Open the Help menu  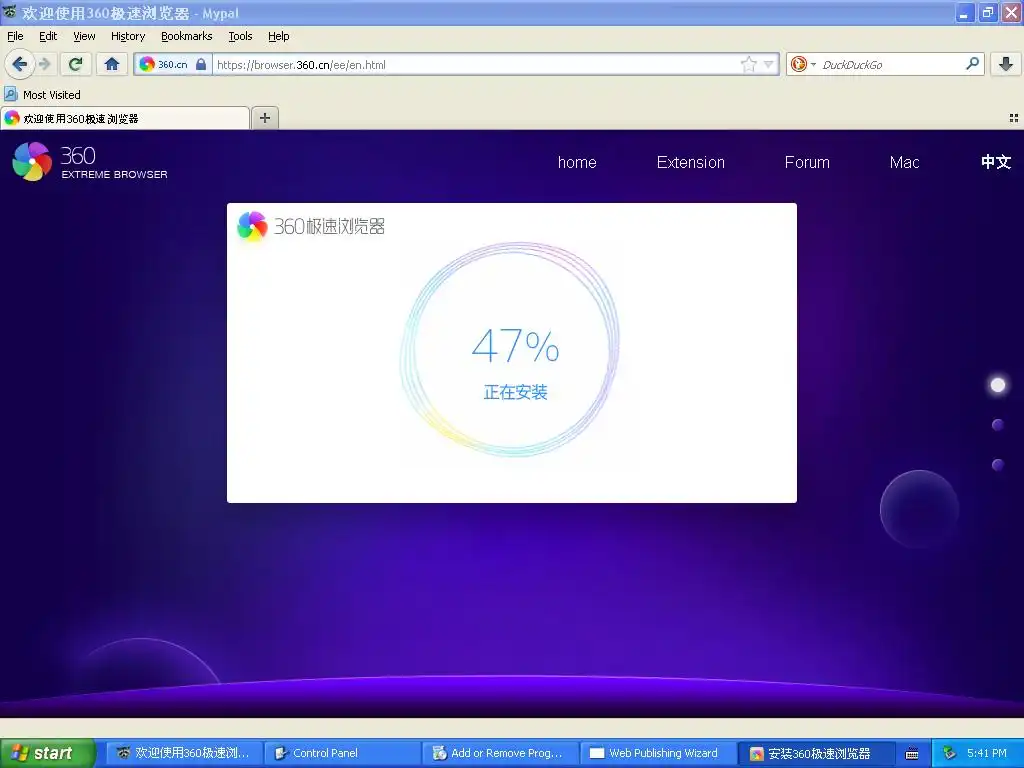(278, 36)
